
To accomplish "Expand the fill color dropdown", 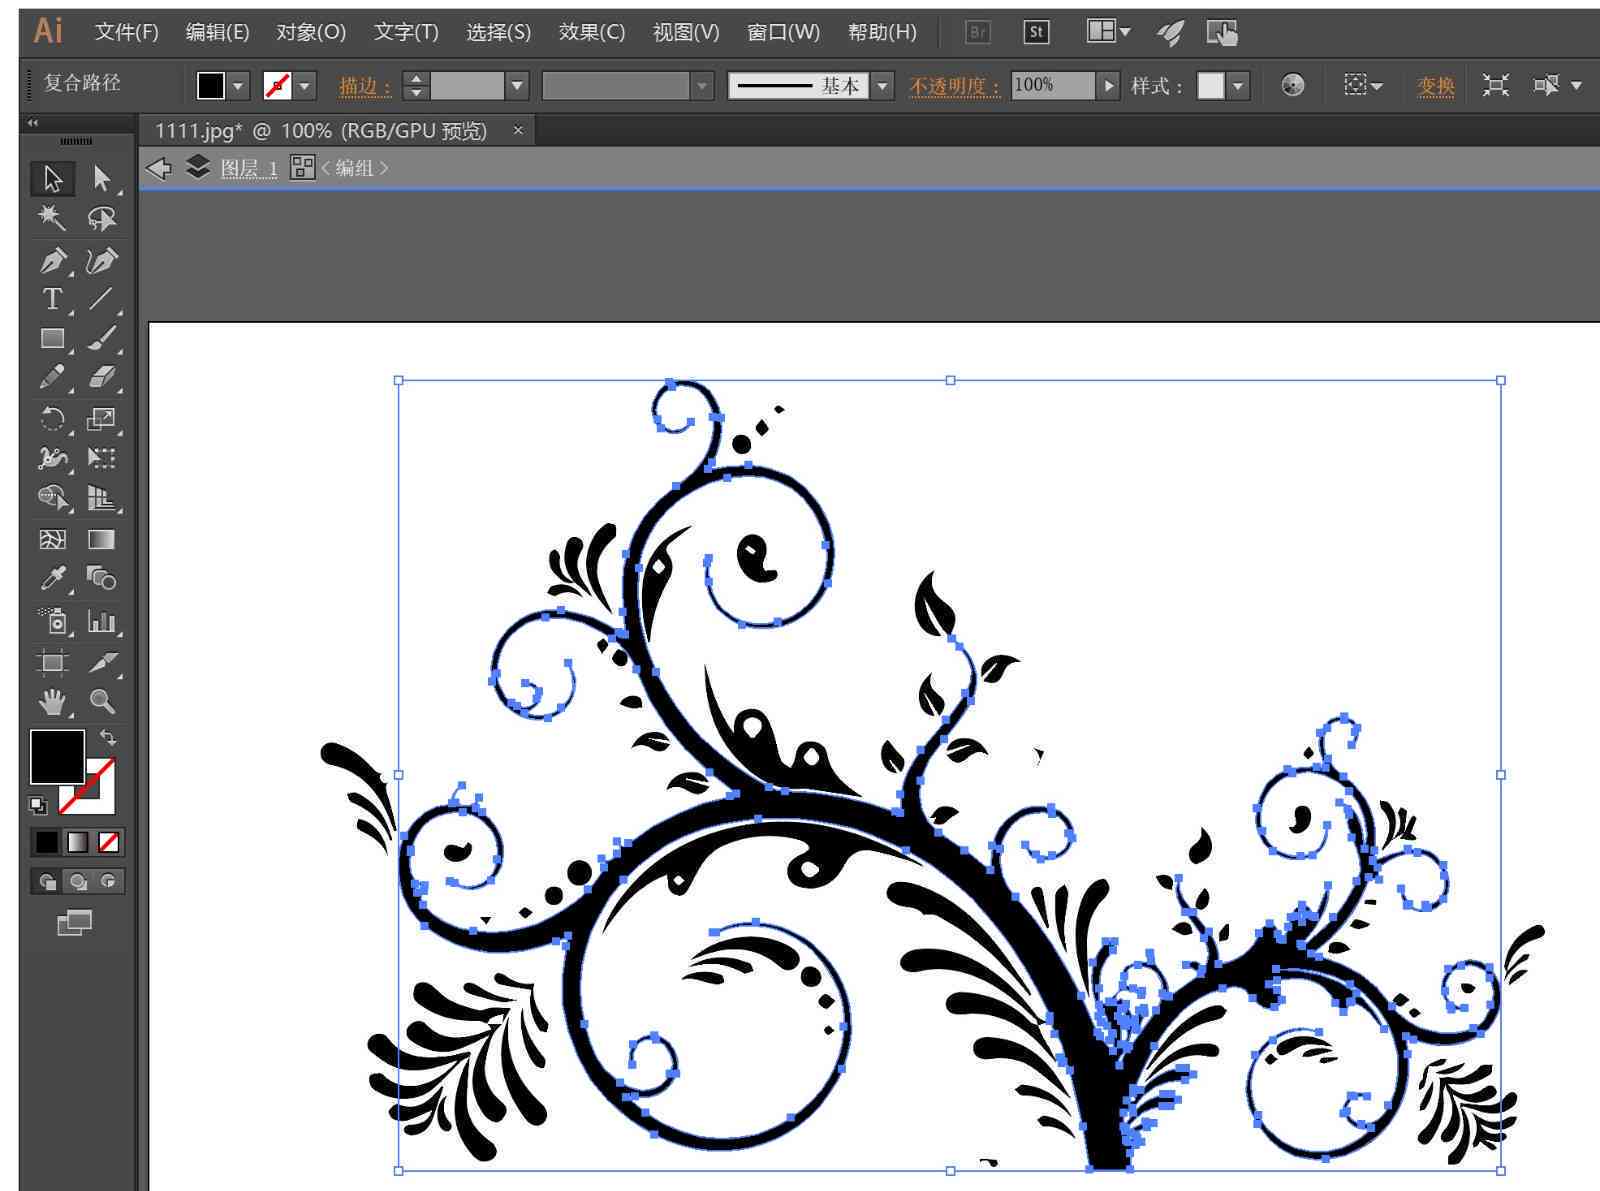I will click(x=238, y=86).
